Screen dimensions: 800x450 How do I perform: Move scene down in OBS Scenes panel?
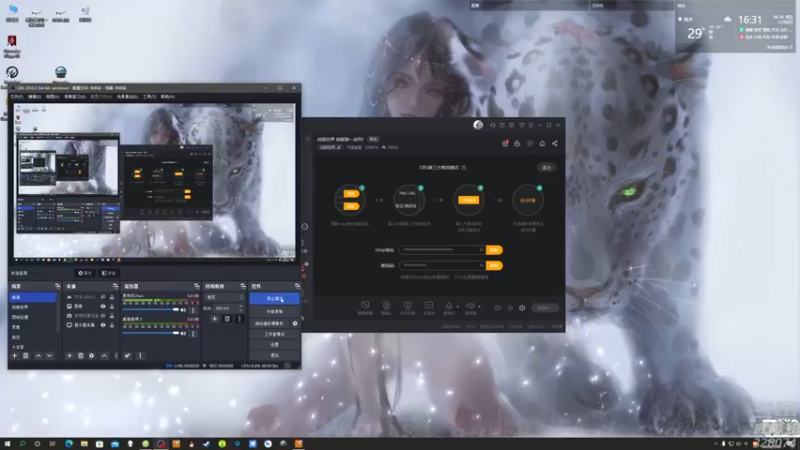[49, 356]
